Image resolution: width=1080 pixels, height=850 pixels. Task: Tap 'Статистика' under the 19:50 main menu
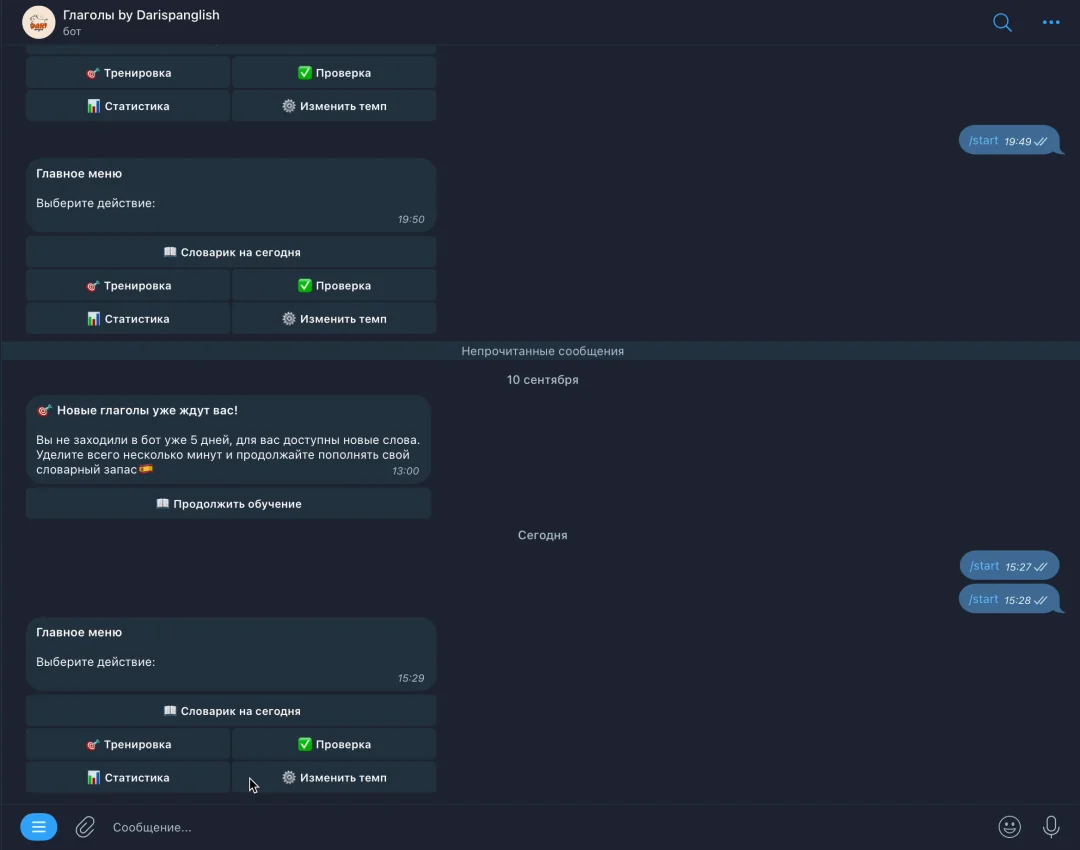(128, 319)
